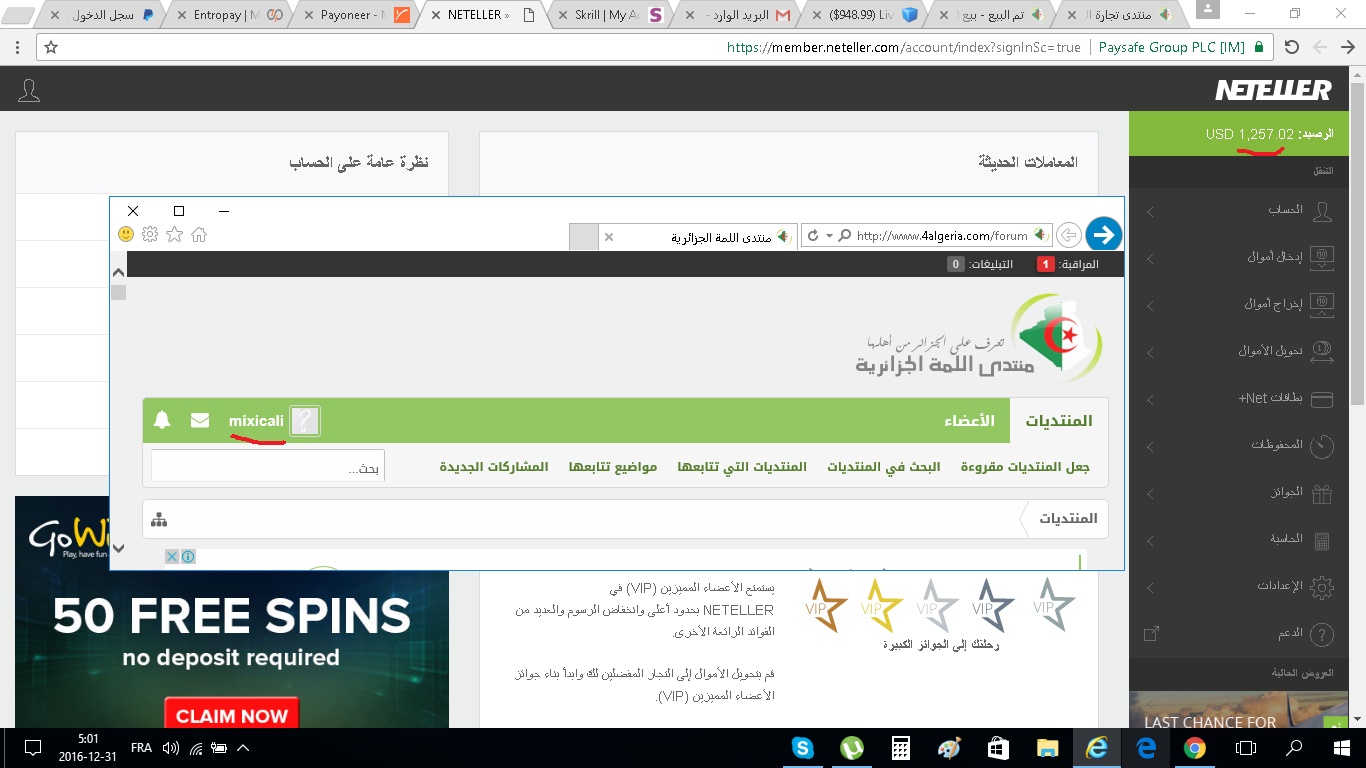Click the forum sitemap tree icon

(x=159, y=519)
